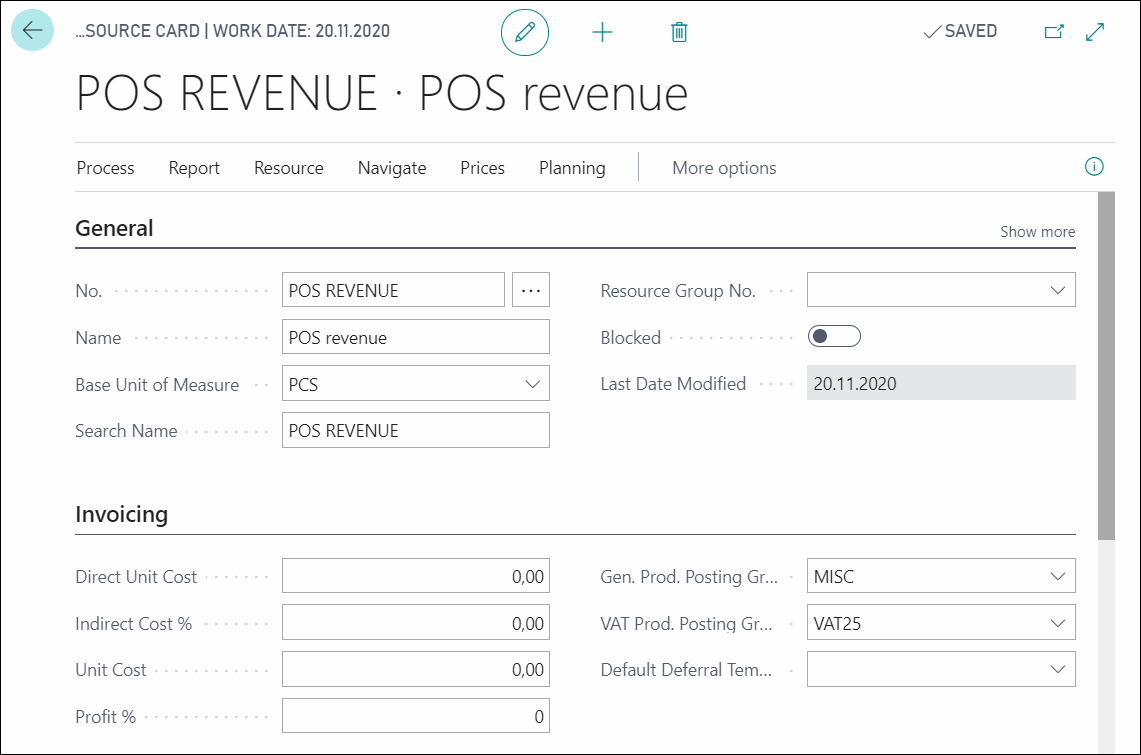Toggle the Blocked switch
Viewport: 1141px width, 755px height.
[x=834, y=336]
